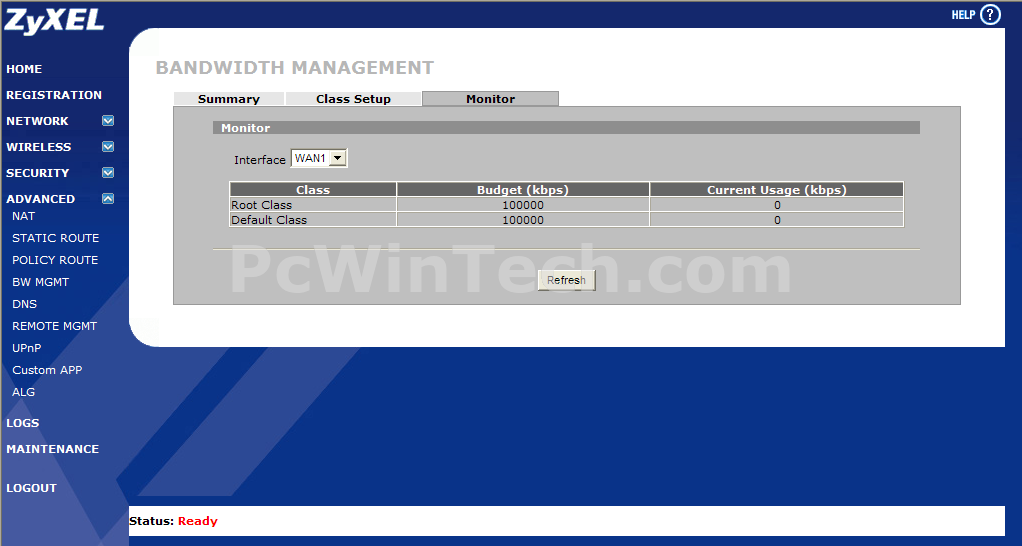
Task: Click the BANDWIDTH MANAGEMENT page title
Action: 295,68
